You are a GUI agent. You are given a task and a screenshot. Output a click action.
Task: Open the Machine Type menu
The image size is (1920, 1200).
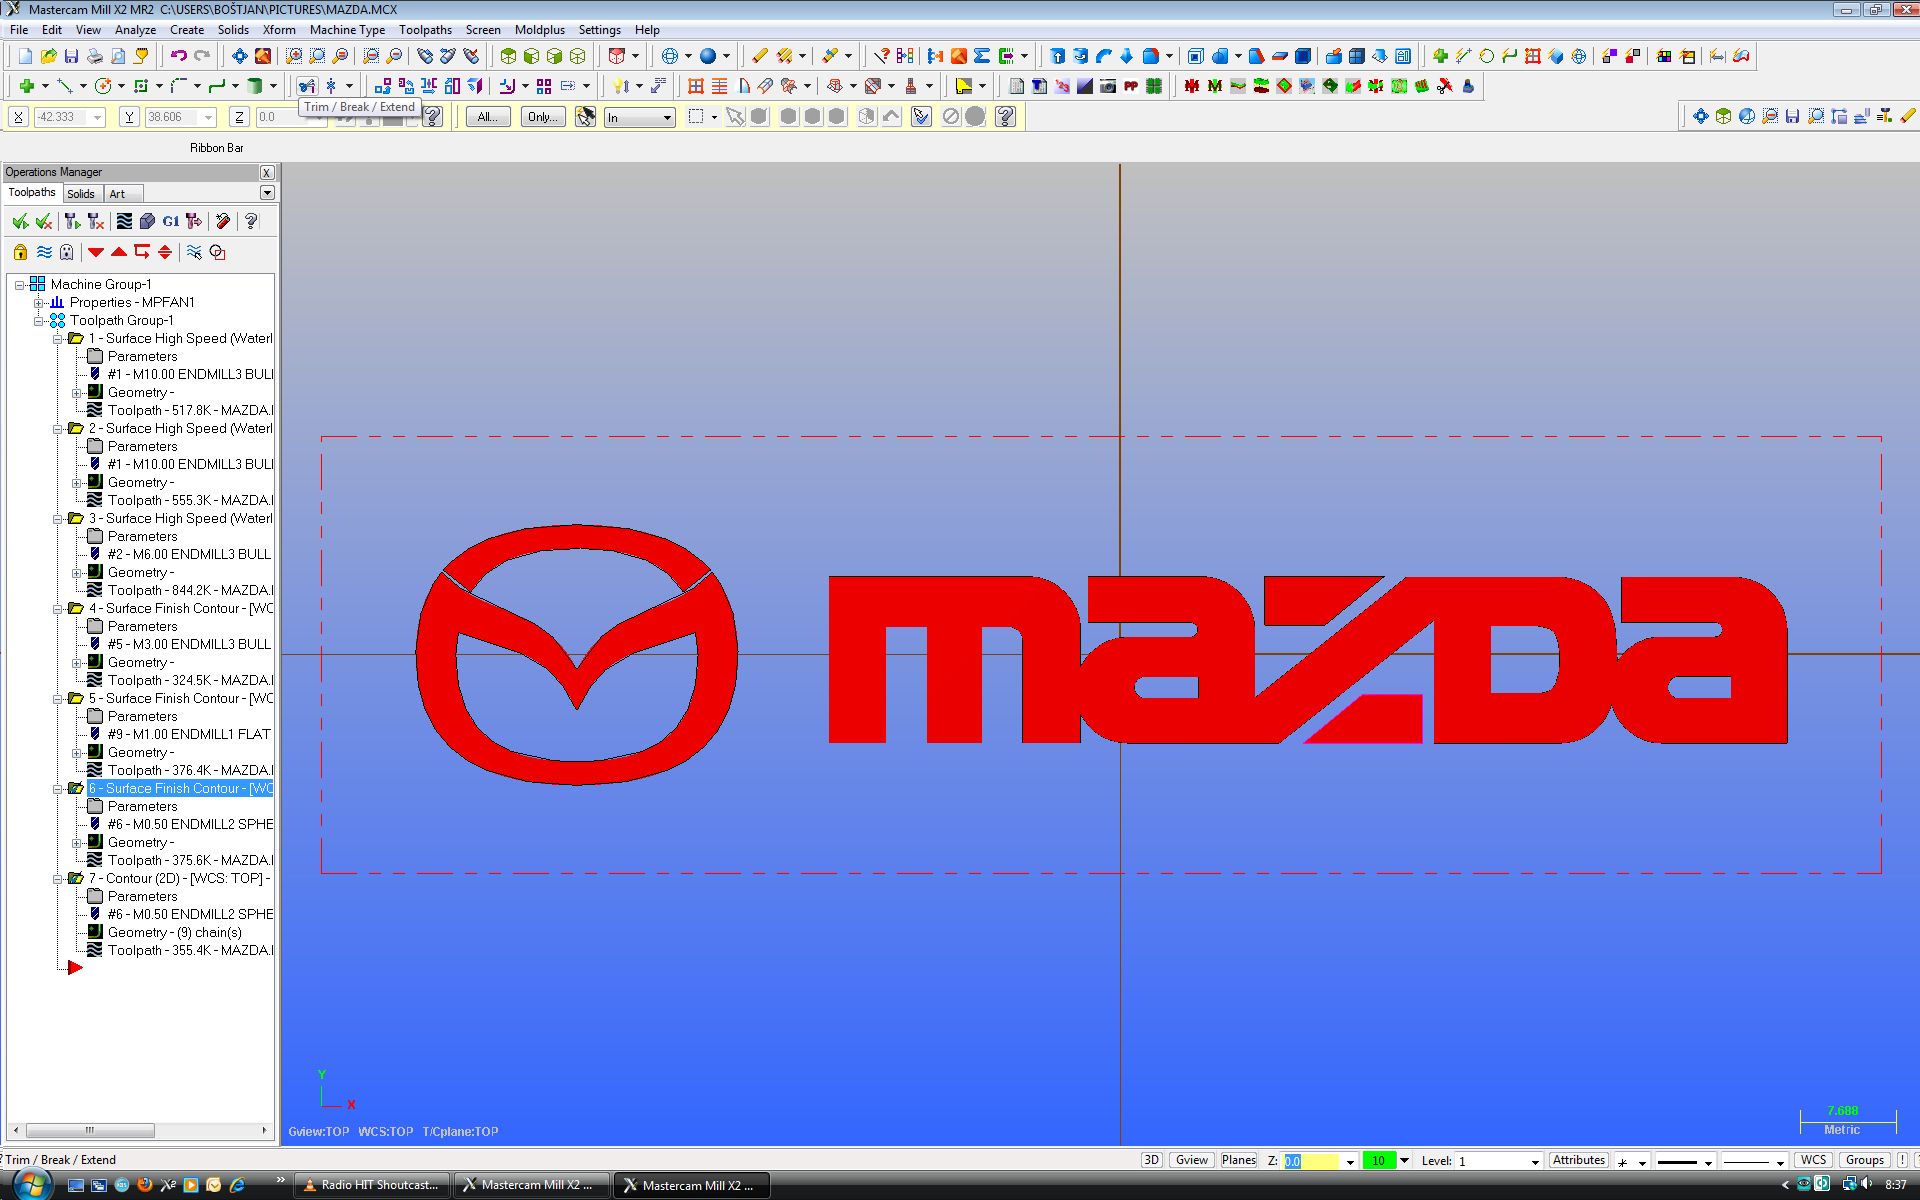click(x=347, y=30)
